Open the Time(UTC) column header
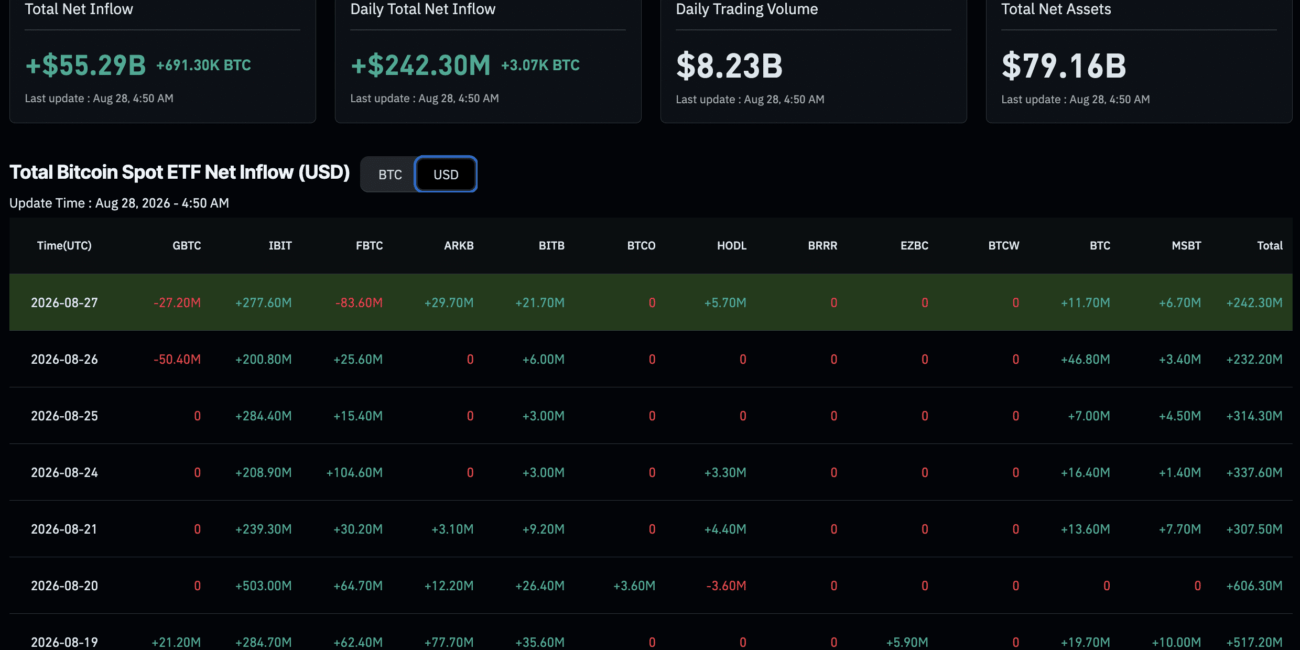1300x650 pixels. click(x=64, y=246)
